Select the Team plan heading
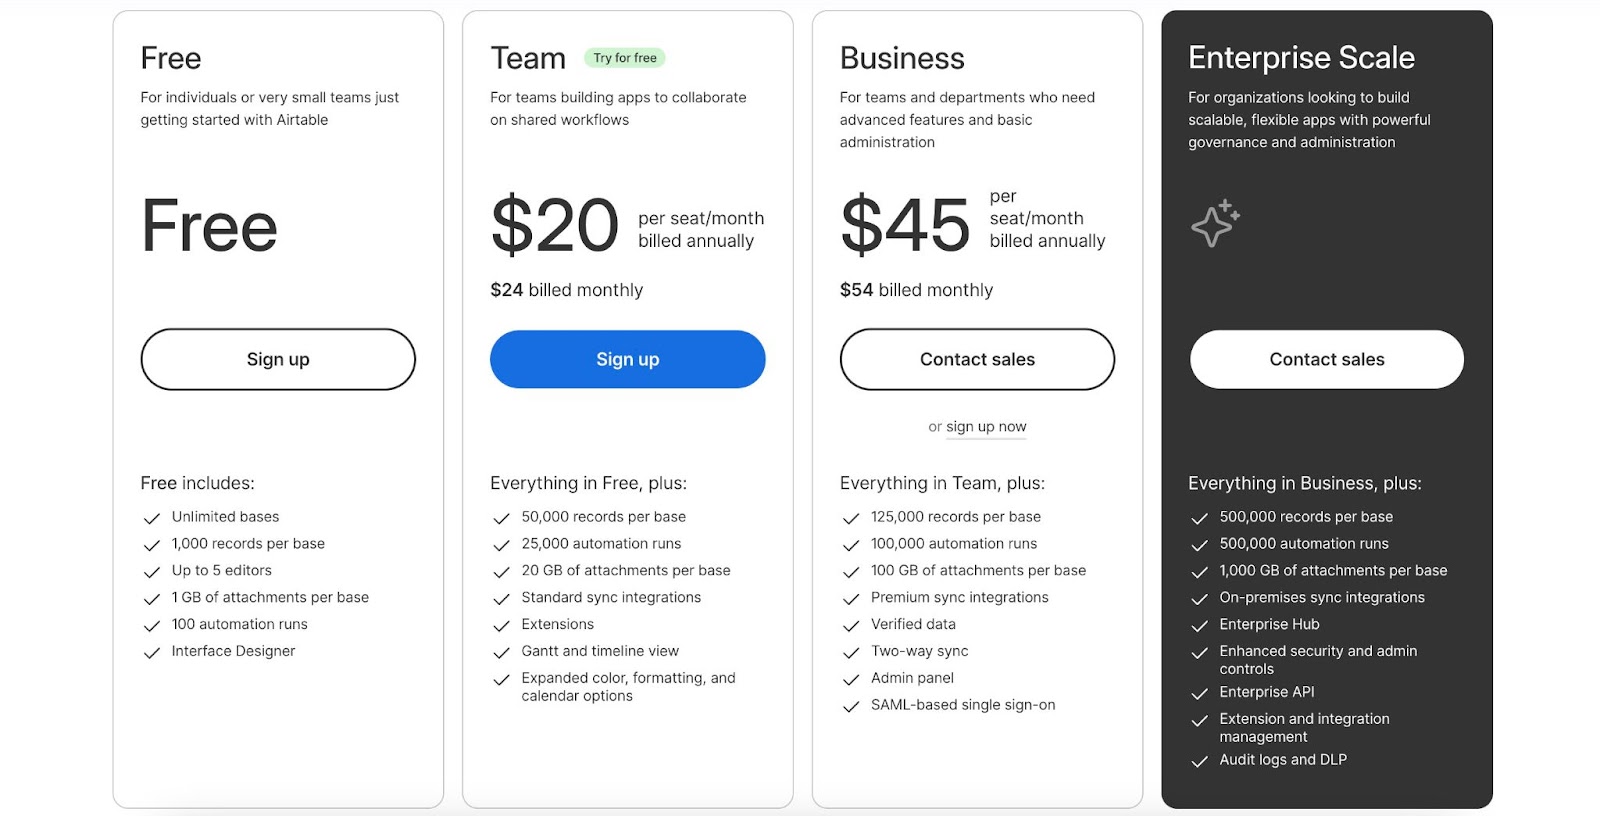Screen dimensions: 1600x816 (528, 57)
